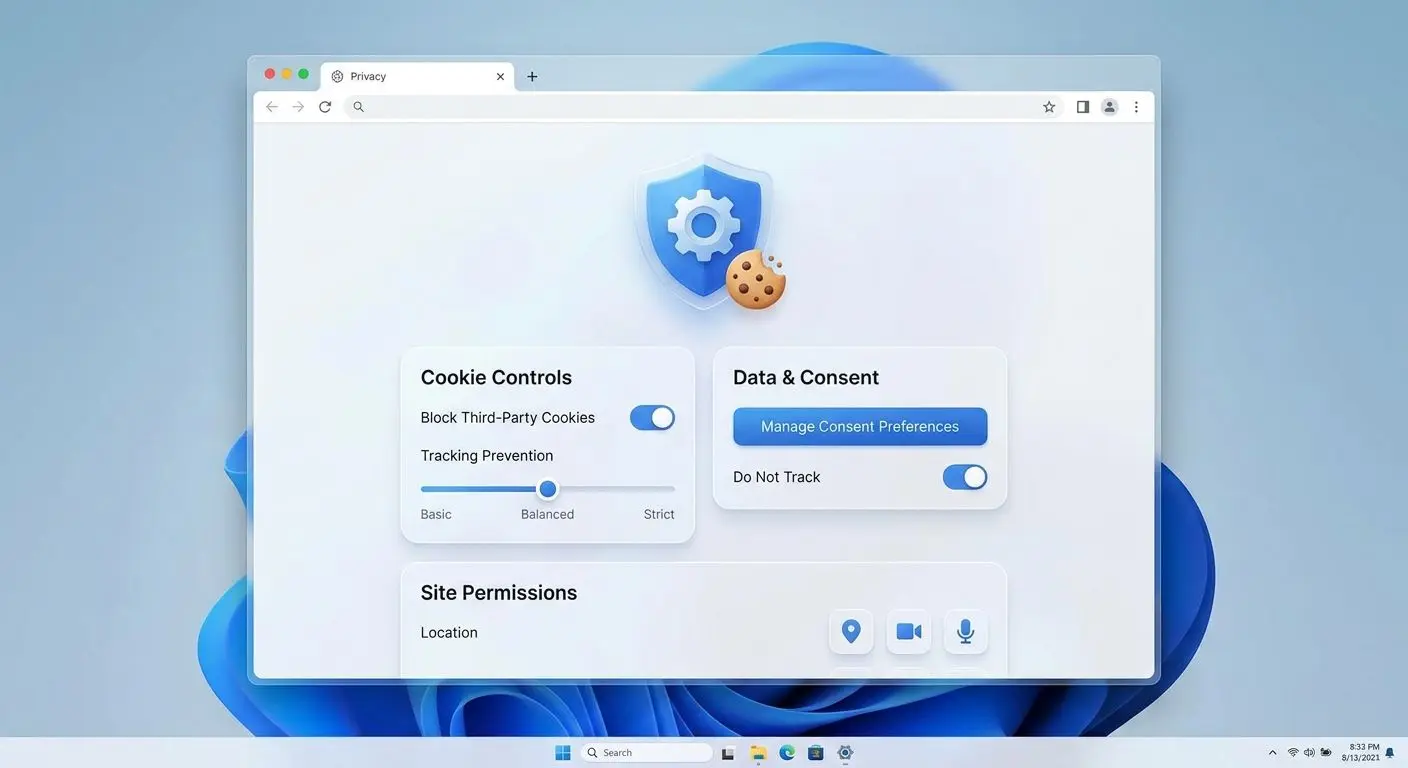Click the shield and cookie privacy logo

(x=710, y=232)
